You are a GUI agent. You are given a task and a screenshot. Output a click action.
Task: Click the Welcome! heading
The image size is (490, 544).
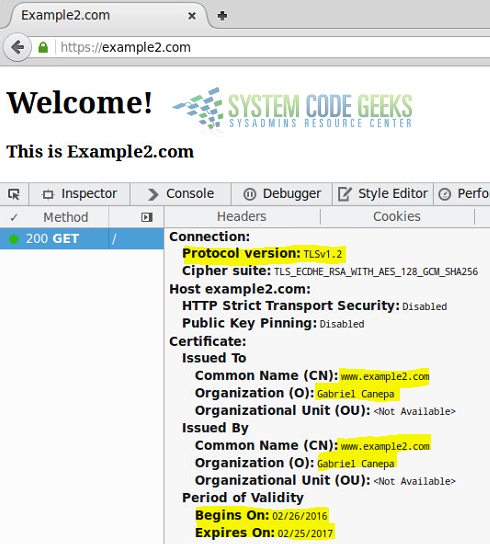click(79, 102)
